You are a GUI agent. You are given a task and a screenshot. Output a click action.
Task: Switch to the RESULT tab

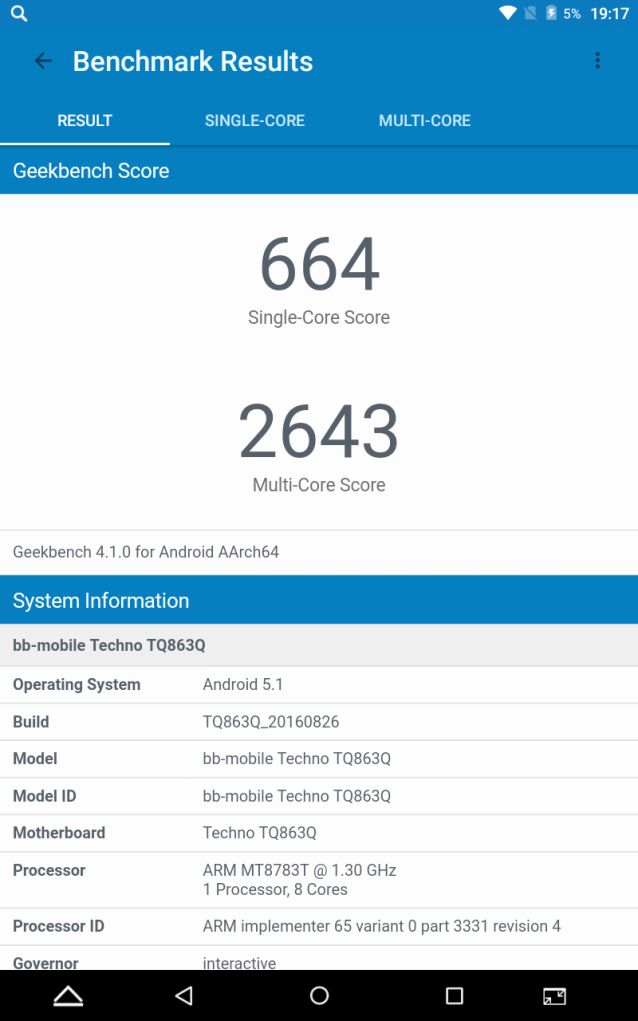coord(85,120)
